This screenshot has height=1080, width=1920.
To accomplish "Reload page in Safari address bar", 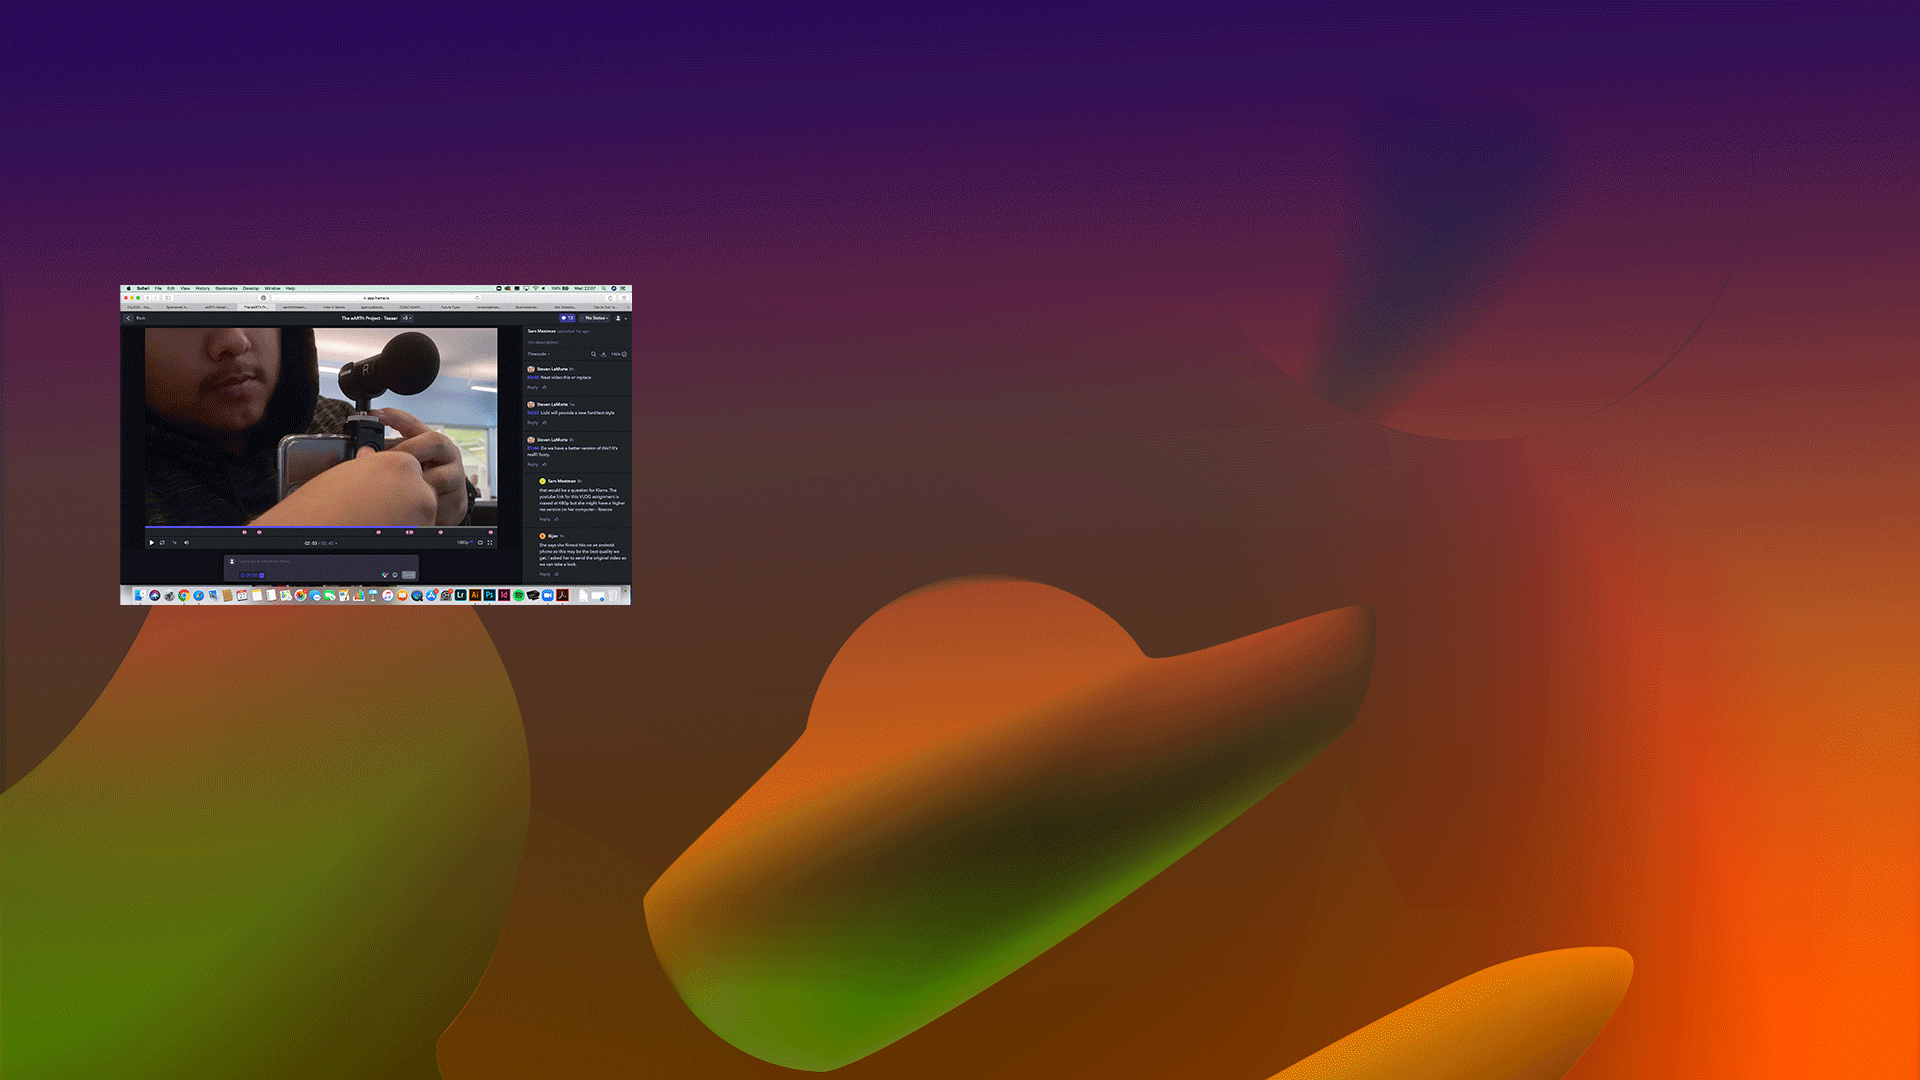I will 477,298.
